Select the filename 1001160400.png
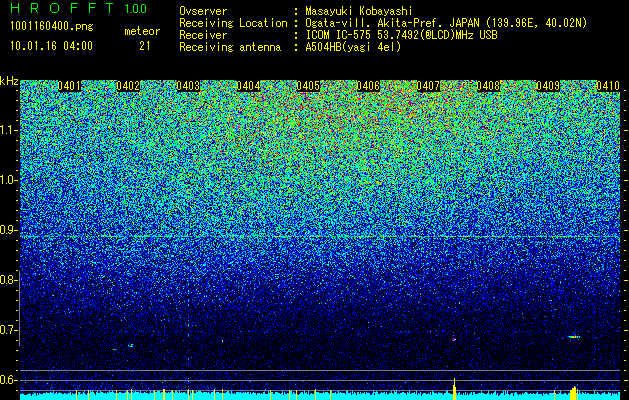Image resolution: width=629 pixels, height=400 pixels. point(52,27)
